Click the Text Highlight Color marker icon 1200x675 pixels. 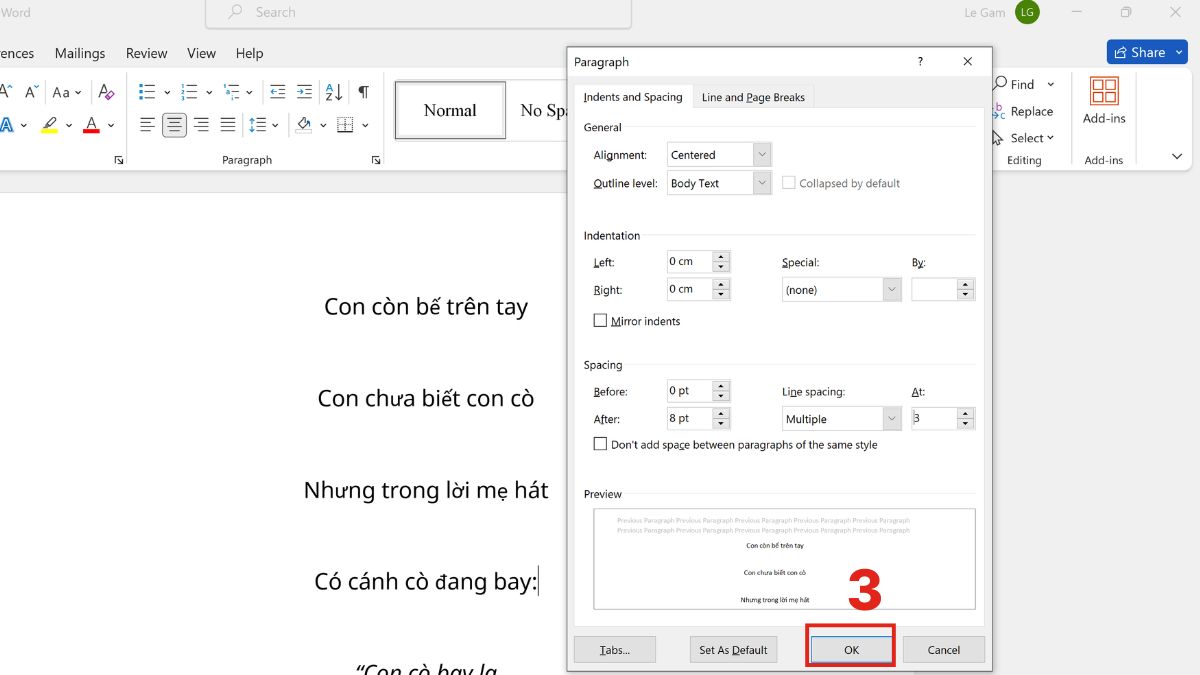coord(49,125)
